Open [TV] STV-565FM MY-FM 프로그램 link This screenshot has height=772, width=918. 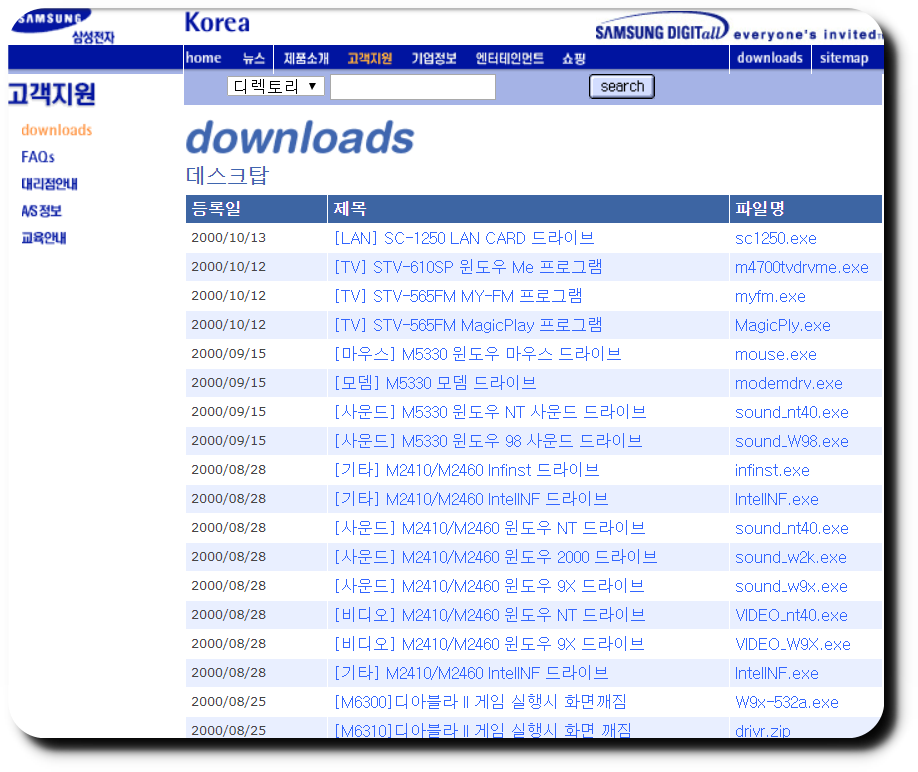tap(458, 296)
